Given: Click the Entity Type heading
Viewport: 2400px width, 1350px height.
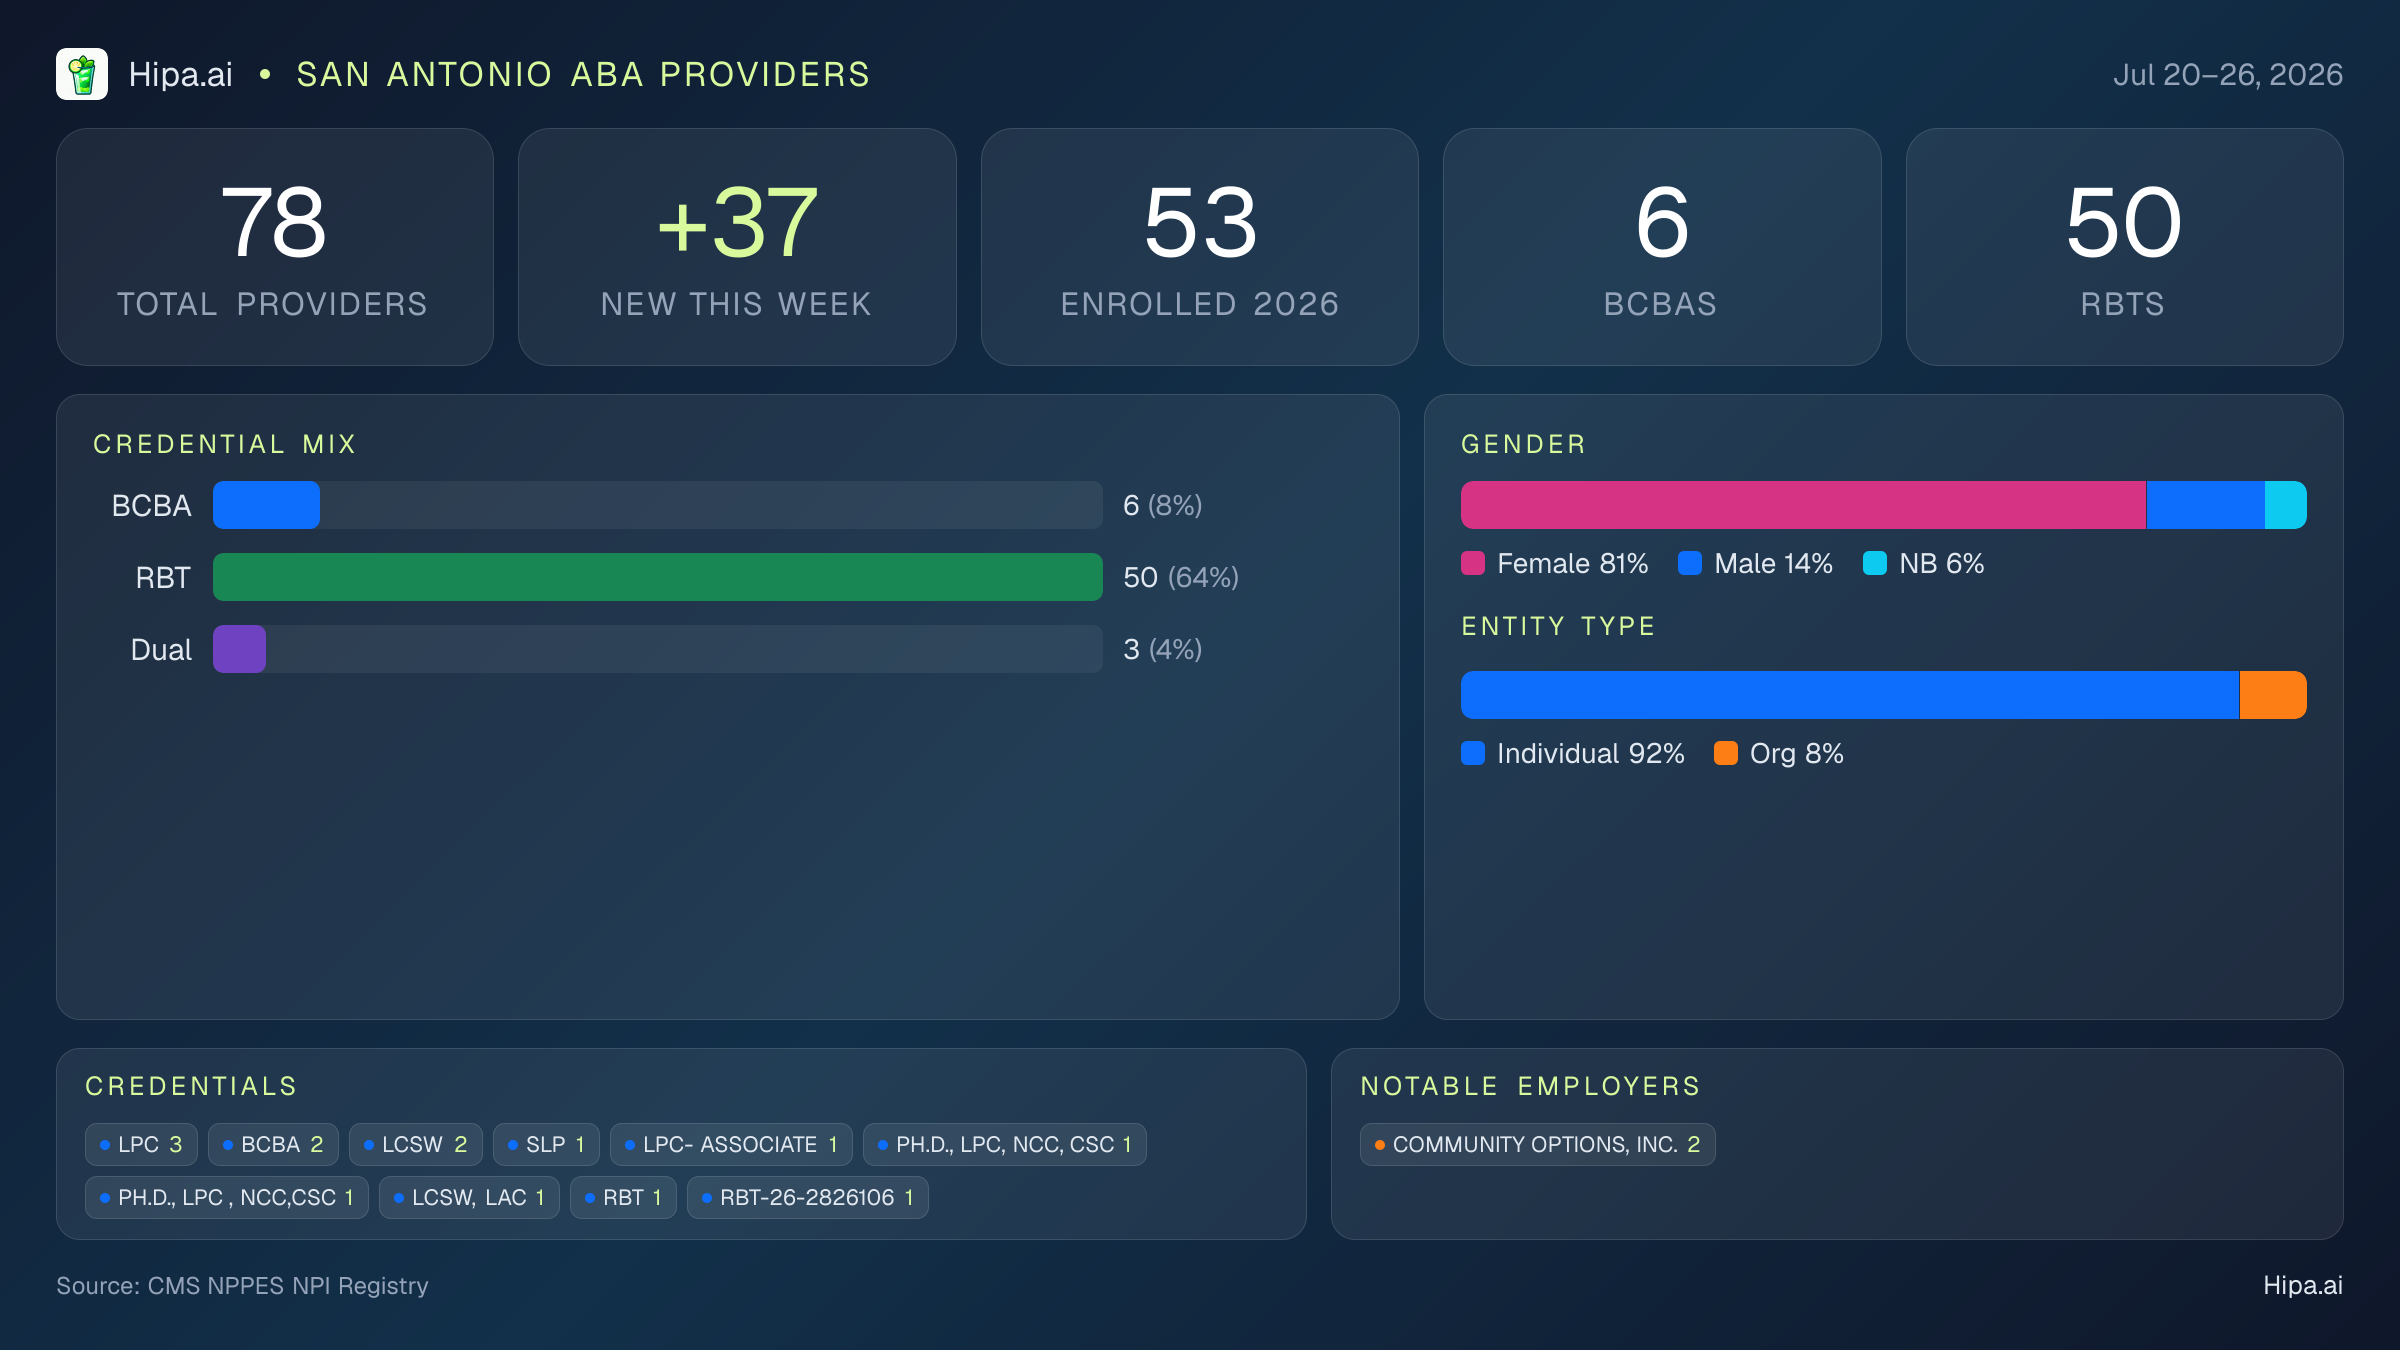Looking at the screenshot, I should 1558,626.
